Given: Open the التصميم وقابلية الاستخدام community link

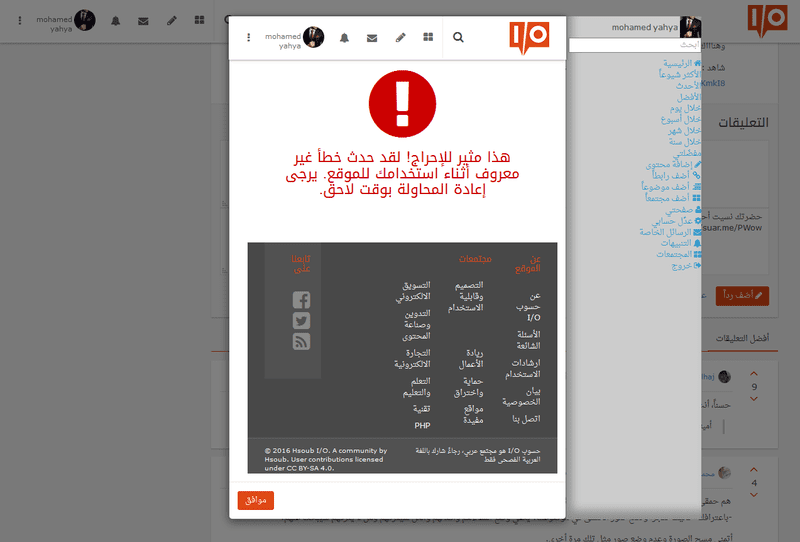Looking at the screenshot, I should point(466,296).
